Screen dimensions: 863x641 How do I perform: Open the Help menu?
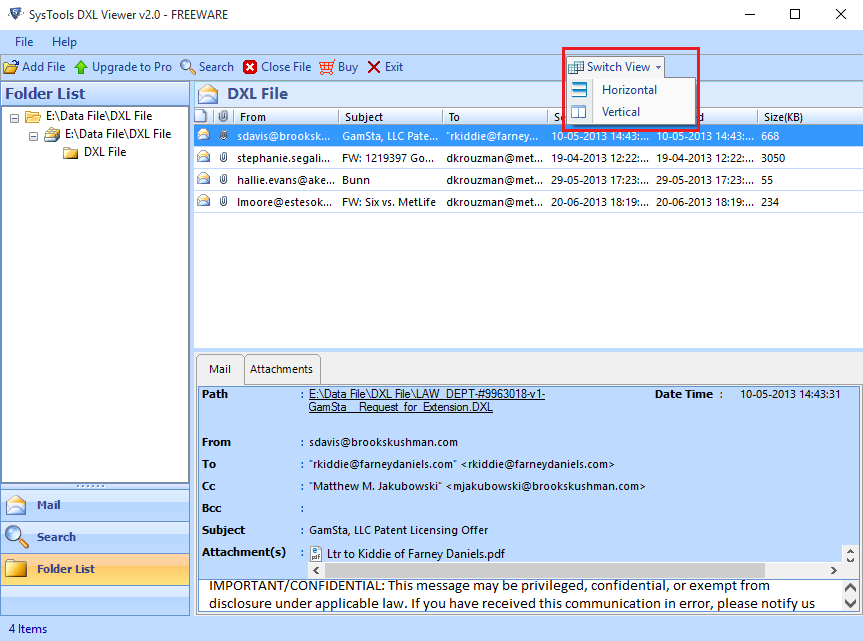pyautogui.click(x=64, y=42)
